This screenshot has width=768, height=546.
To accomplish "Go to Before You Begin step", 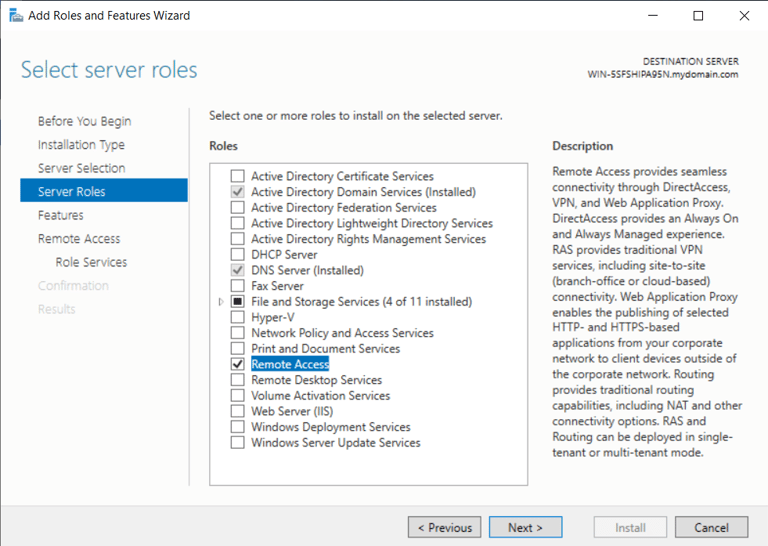I will click(x=84, y=121).
